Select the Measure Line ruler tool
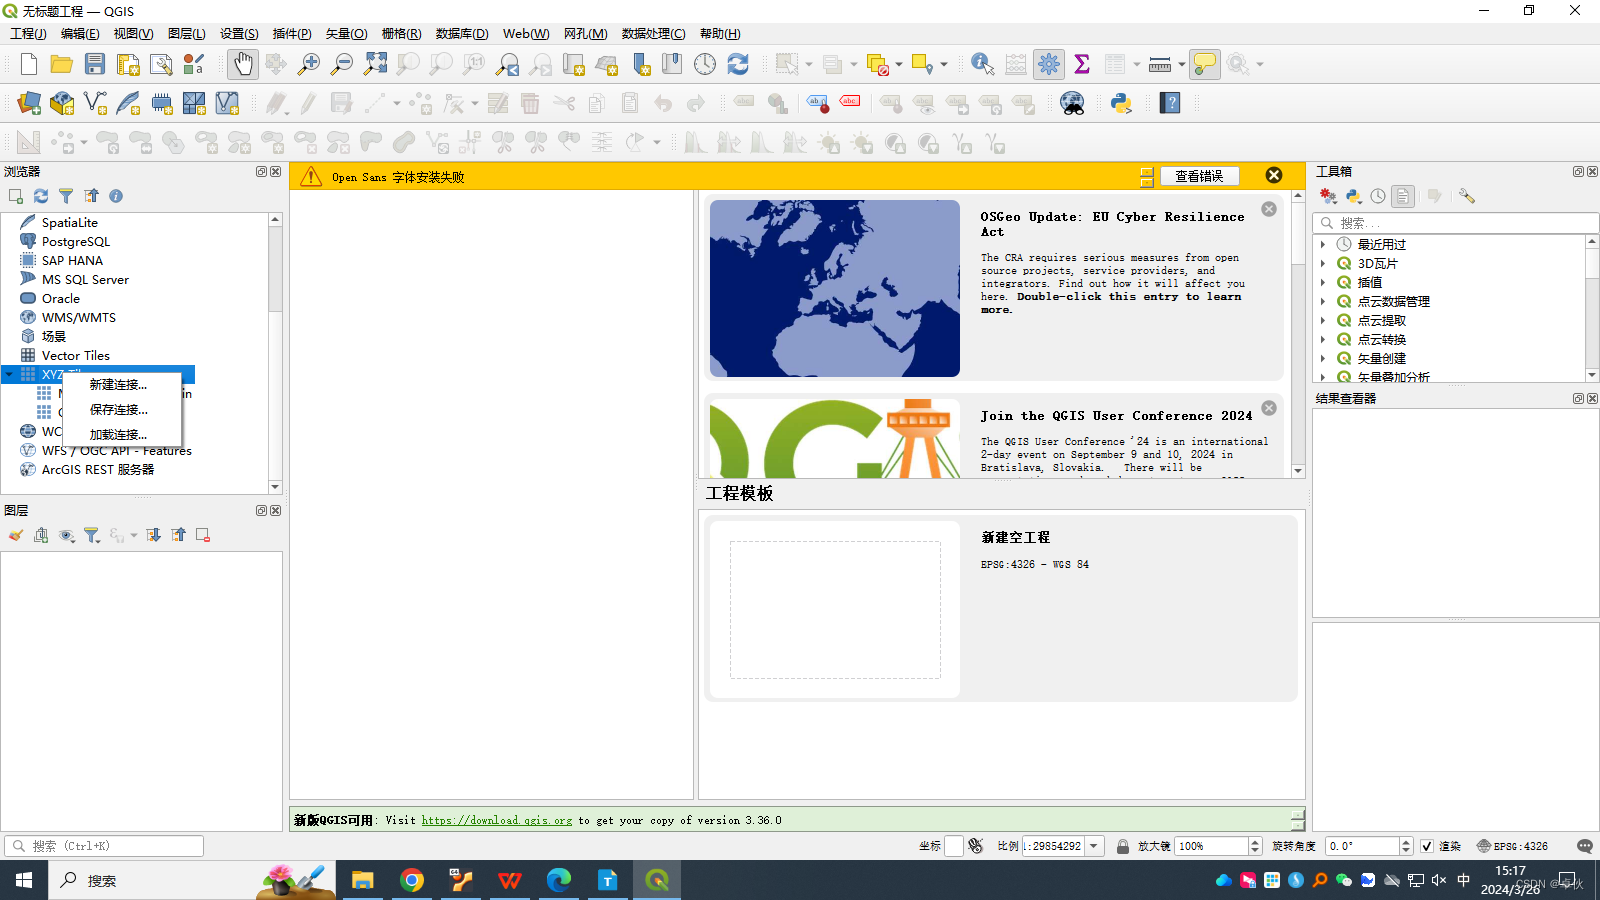The width and height of the screenshot is (1600, 900). pos(1160,64)
